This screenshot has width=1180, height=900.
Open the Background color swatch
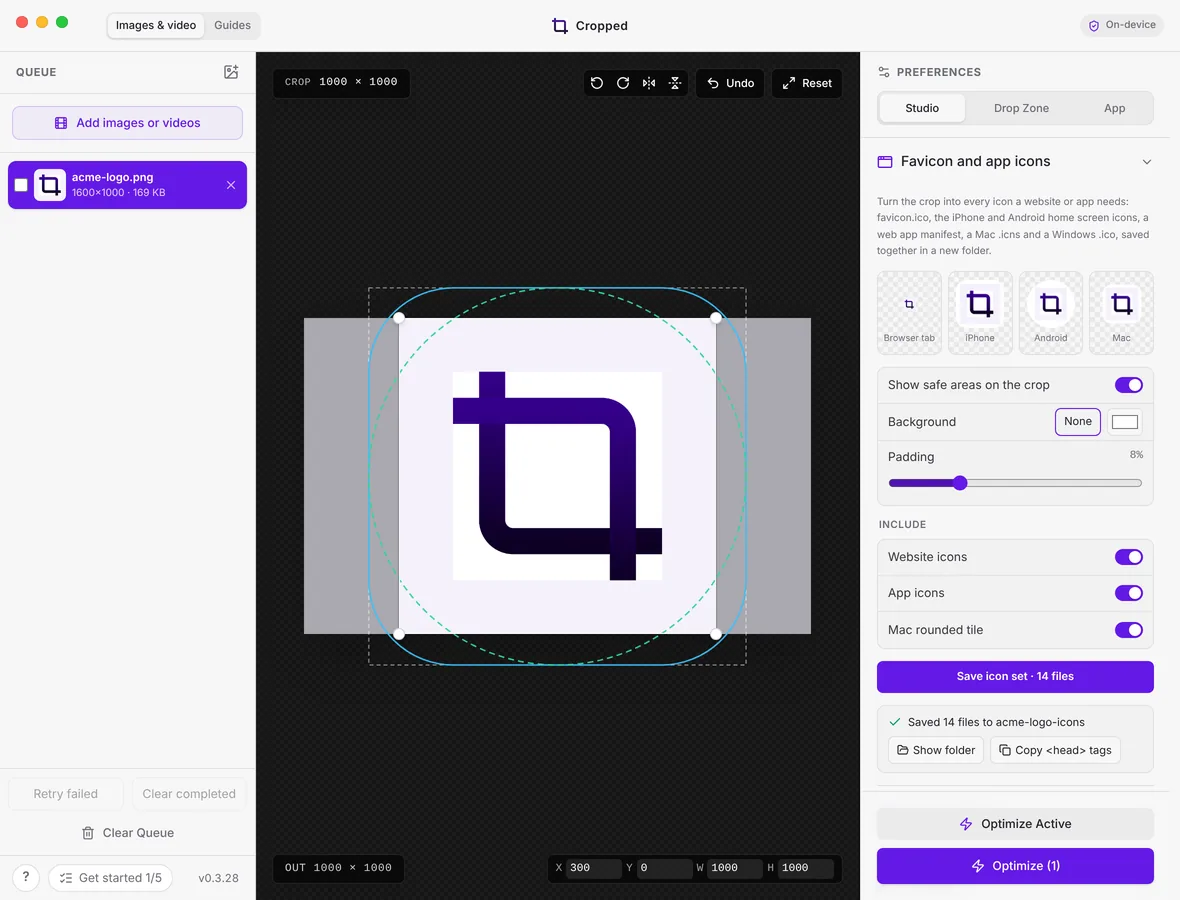click(x=1124, y=421)
